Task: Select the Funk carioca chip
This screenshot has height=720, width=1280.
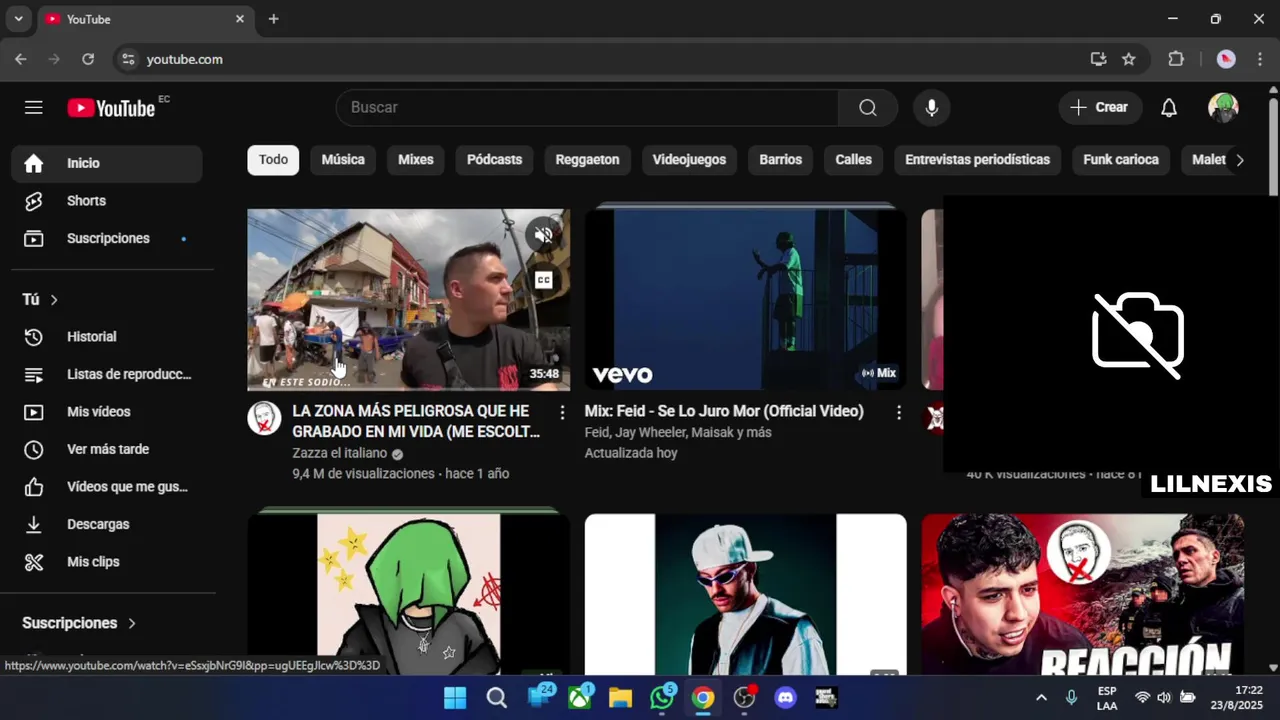Action: tap(1121, 160)
